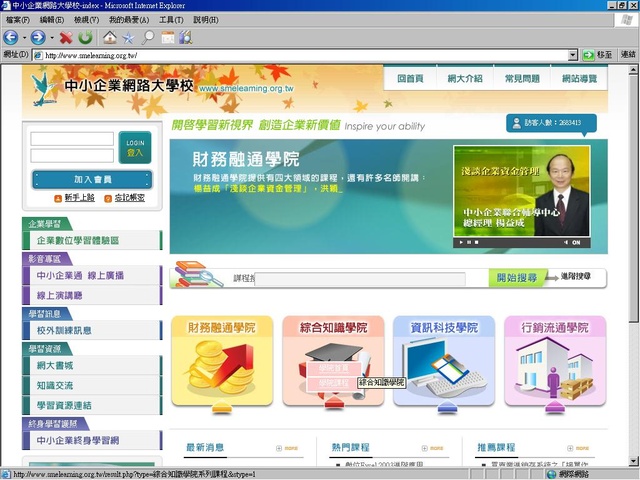Viewport: 640px width, 480px height.
Task: Expand the address bar dropdown arrow
Action: click(x=573, y=55)
